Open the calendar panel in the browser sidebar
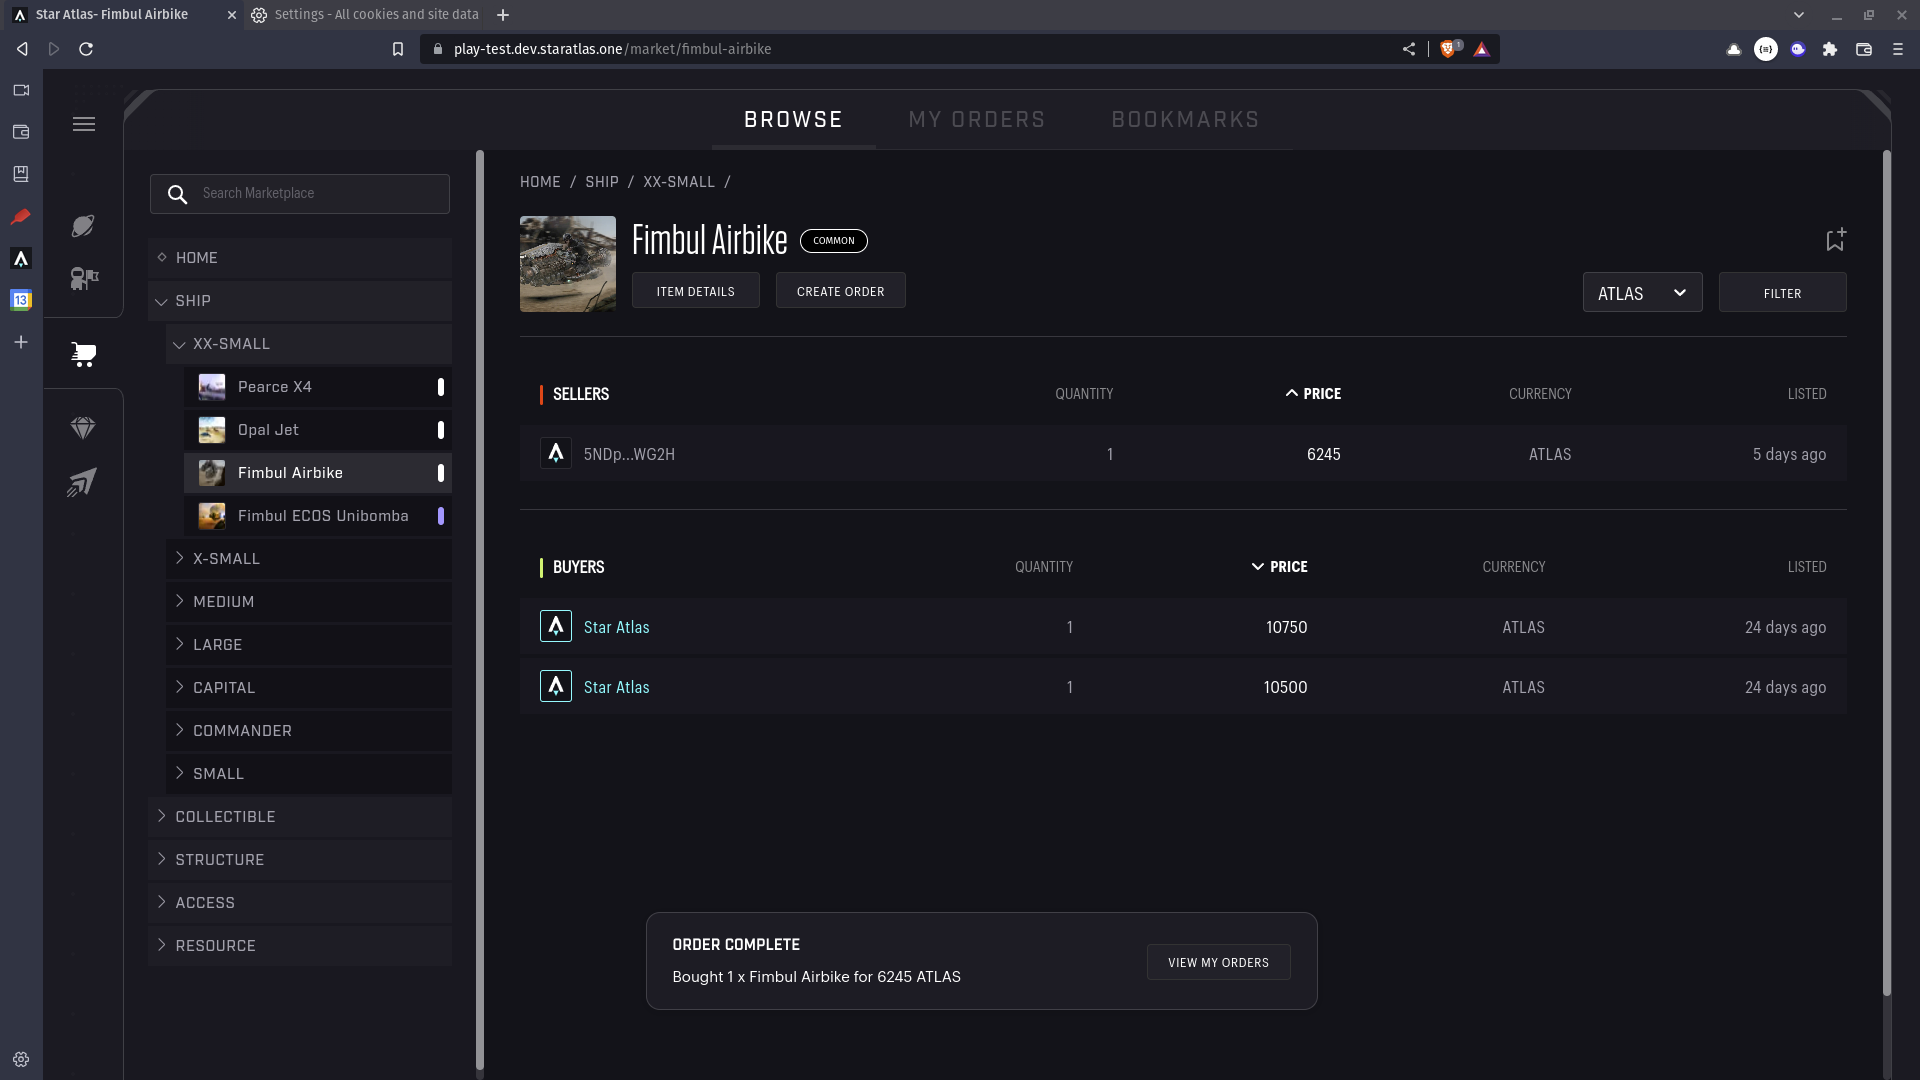Screen dimensions: 1920x1080 21,300
